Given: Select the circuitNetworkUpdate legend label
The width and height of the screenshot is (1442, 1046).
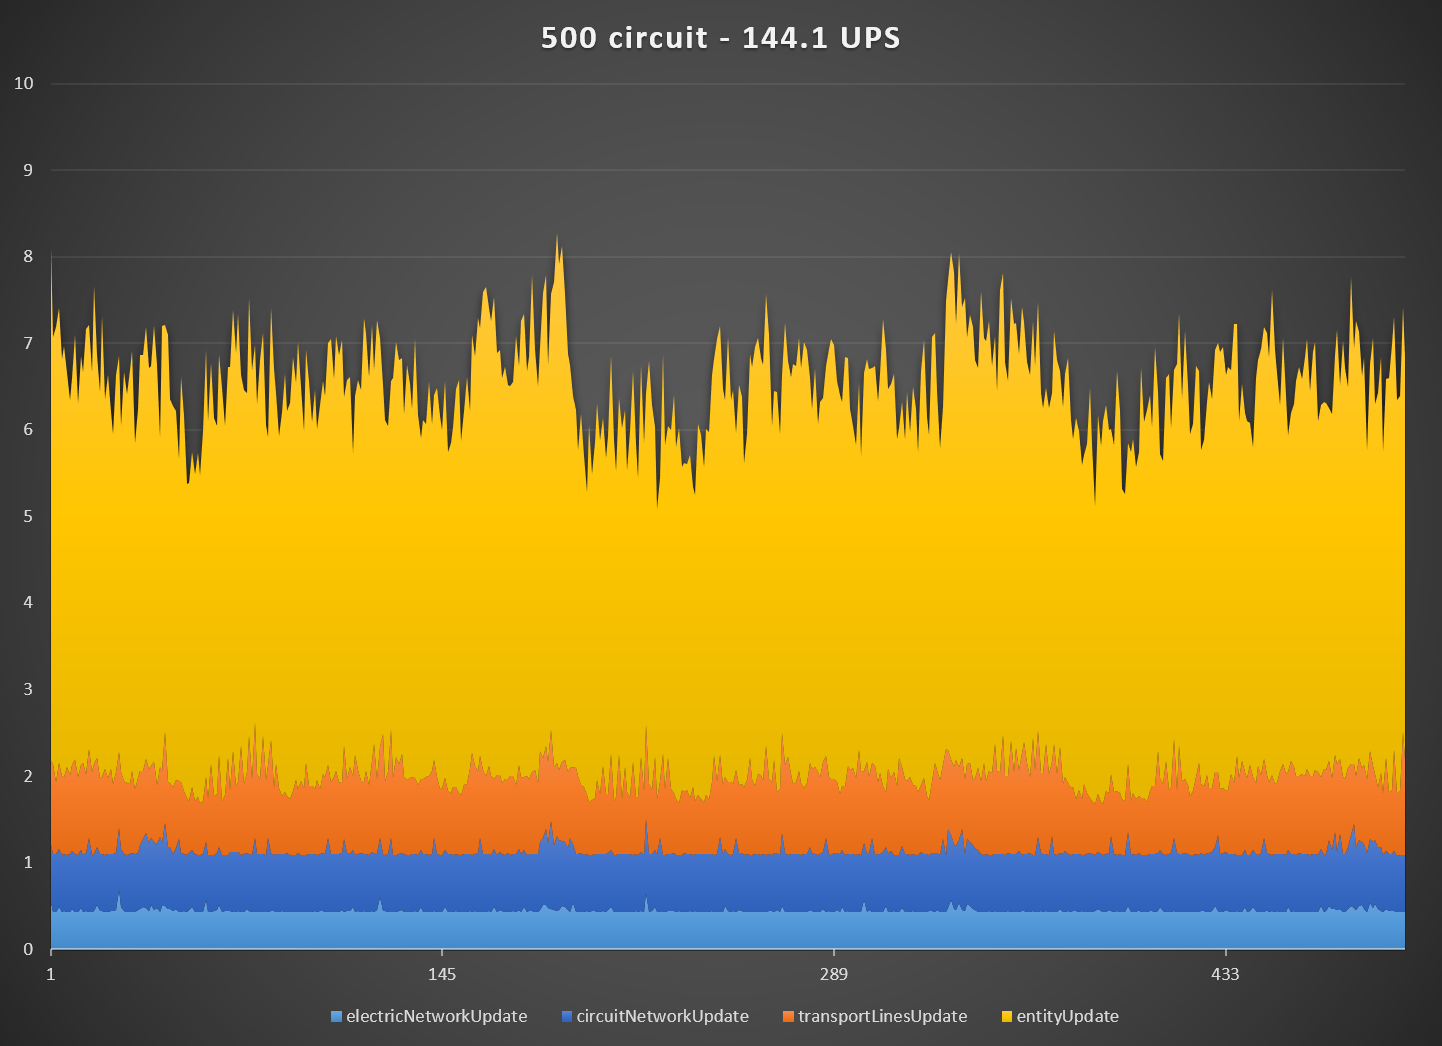Looking at the screenshot, I should click(662, 1016).
